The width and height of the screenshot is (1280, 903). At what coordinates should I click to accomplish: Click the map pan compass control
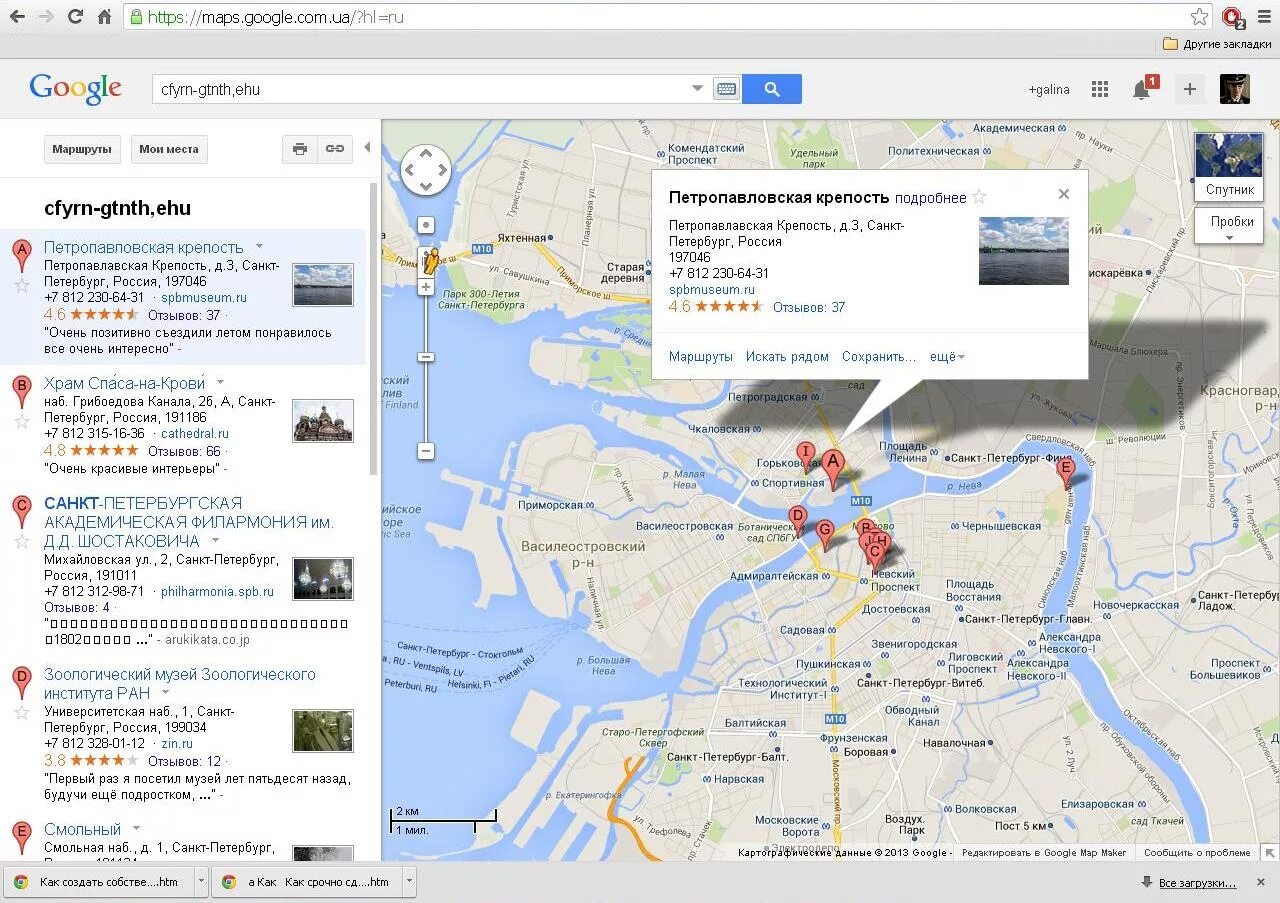426,170
